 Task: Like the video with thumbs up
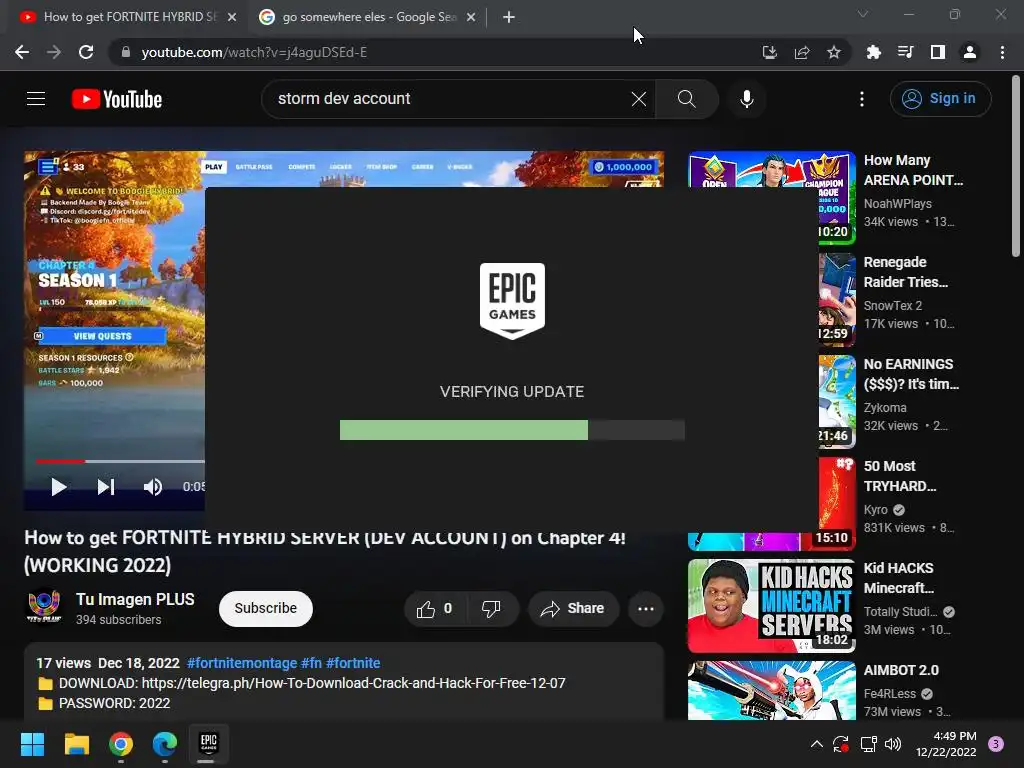pyautogui.click(x=434, y=609)
